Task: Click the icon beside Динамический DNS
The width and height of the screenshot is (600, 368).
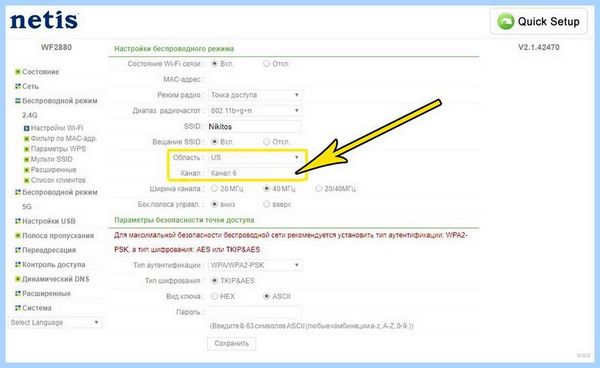Action: [x=18, y=279]
